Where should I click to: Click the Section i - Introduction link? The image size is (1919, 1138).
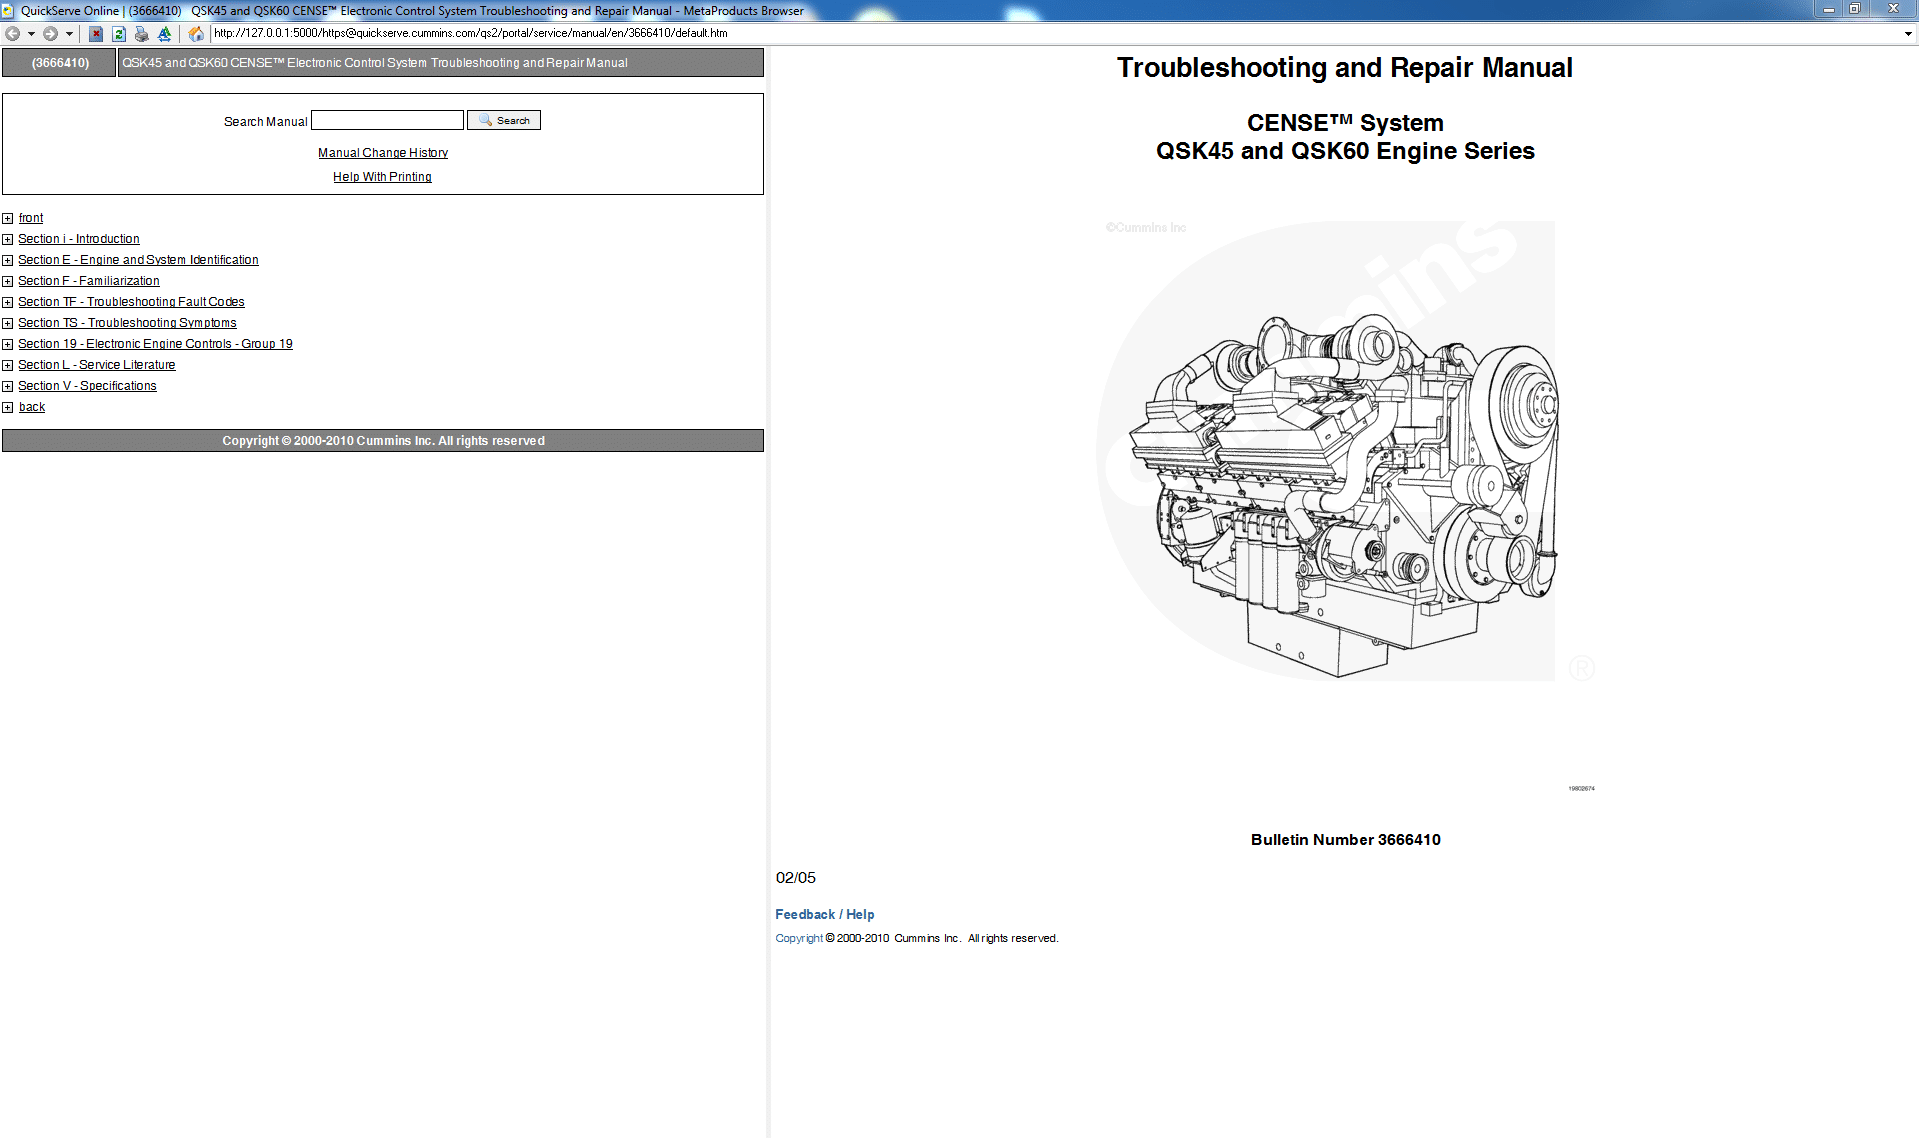[79, 238]
